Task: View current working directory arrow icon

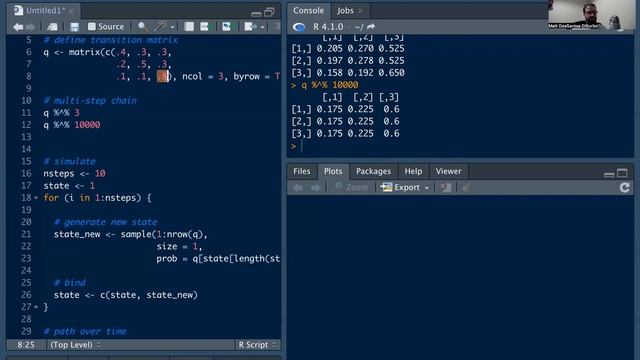Action: pyautogui.click(x=371, y=27)
